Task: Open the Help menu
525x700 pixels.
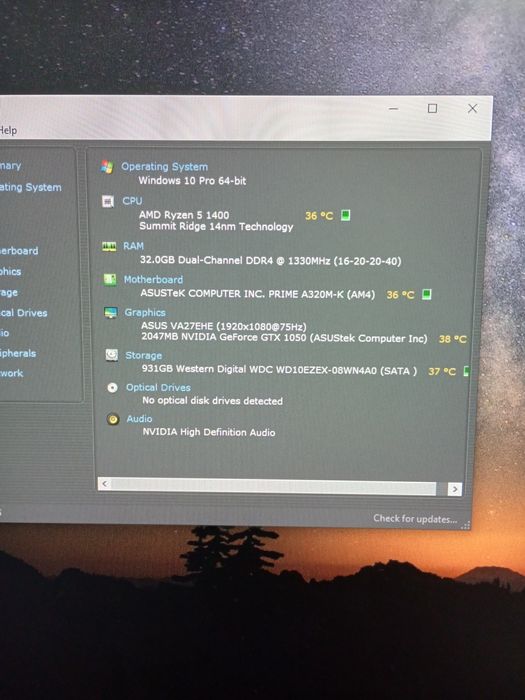Action: pyautogui.click(x=8, y=130)
